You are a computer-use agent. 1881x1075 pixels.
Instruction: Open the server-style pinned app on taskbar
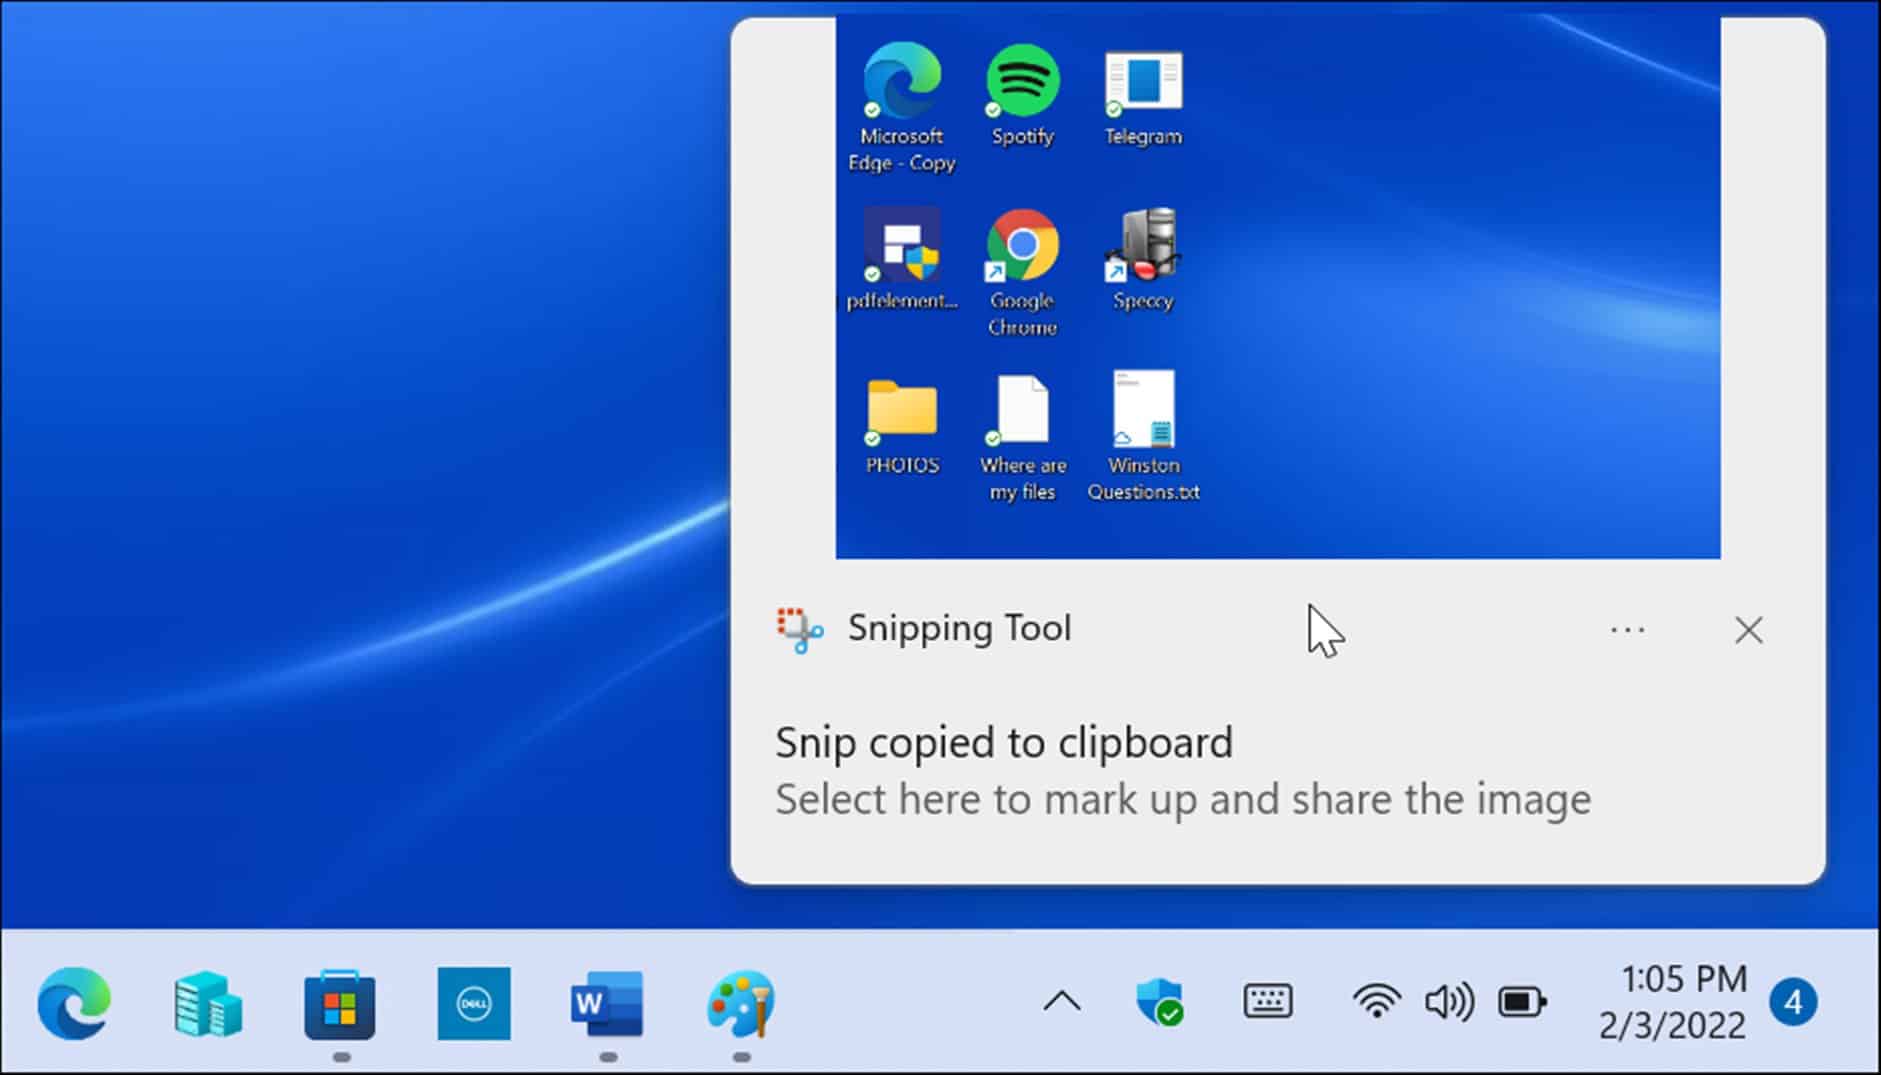(x=207, y=1004)
